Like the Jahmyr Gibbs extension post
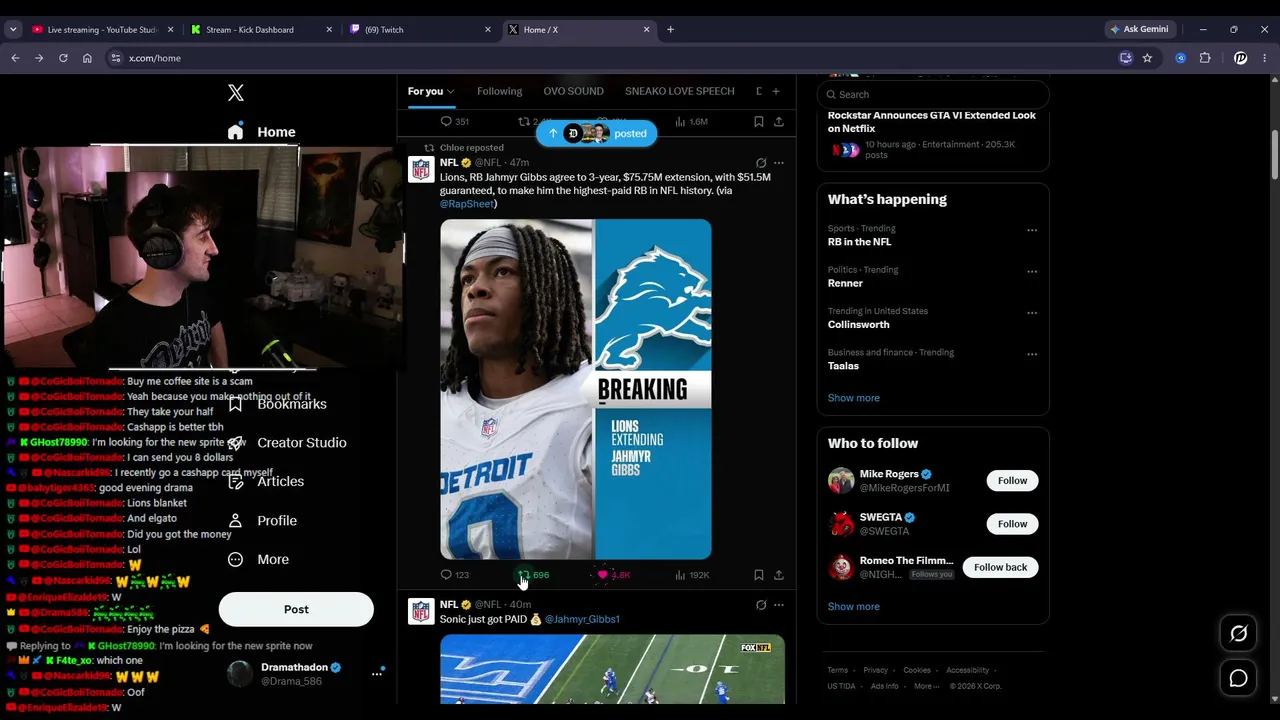The image size is (1280, 720). [603, 575]
